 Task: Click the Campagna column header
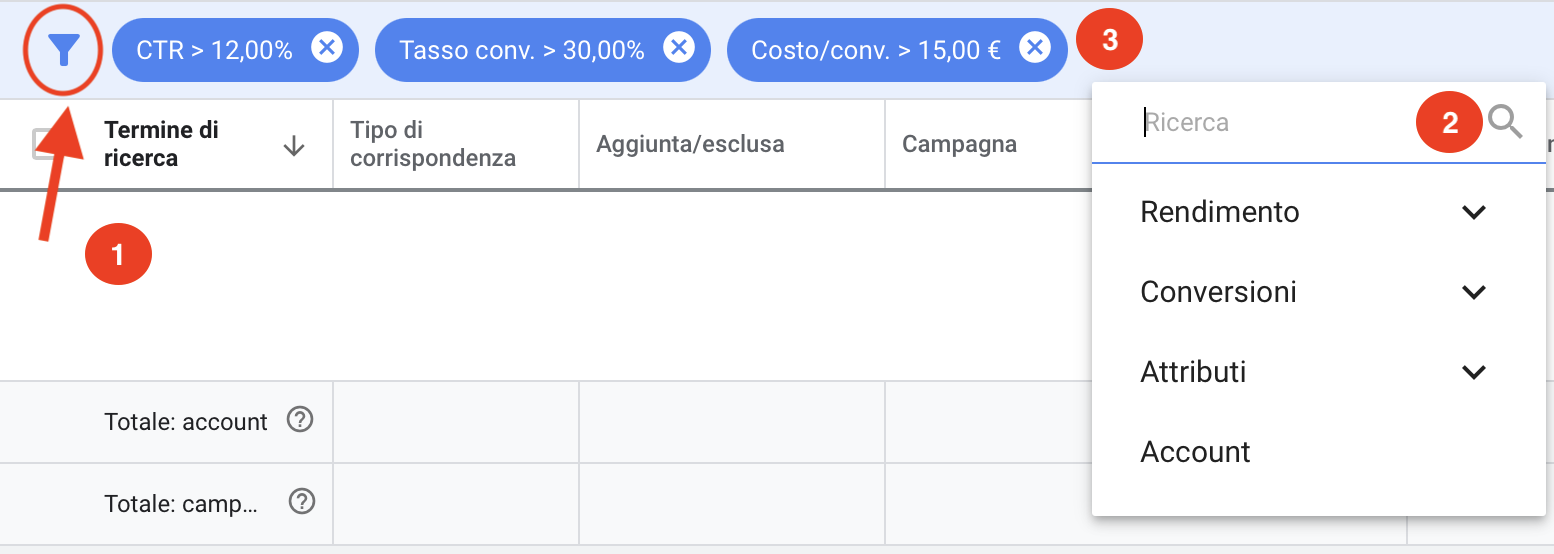coord(959,144)
